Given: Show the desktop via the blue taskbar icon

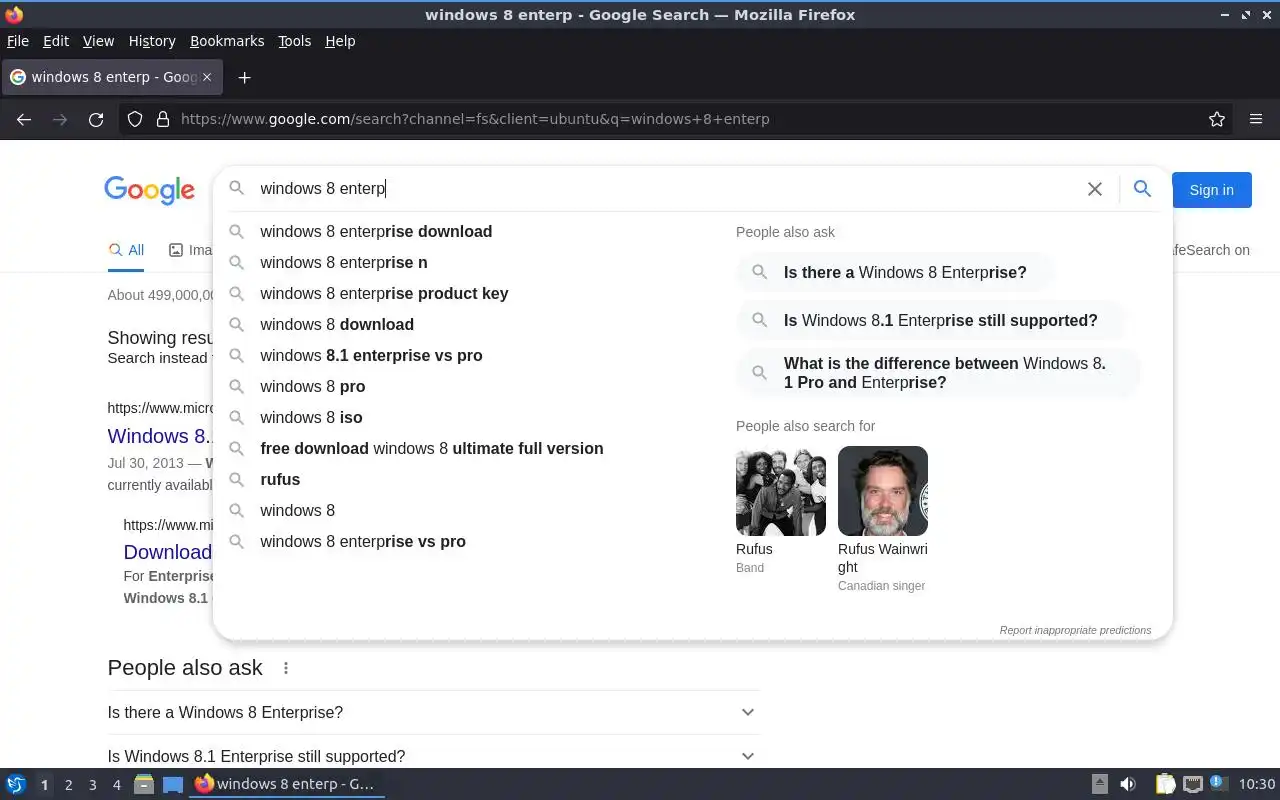Looking at the screenshot, I should pos(173,784).
